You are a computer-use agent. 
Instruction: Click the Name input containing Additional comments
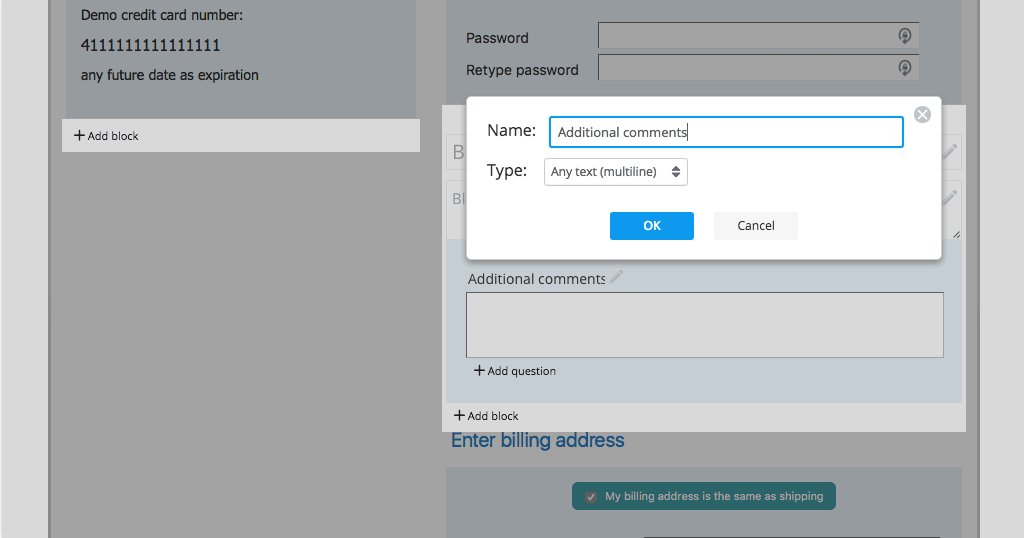coord(725,132)
